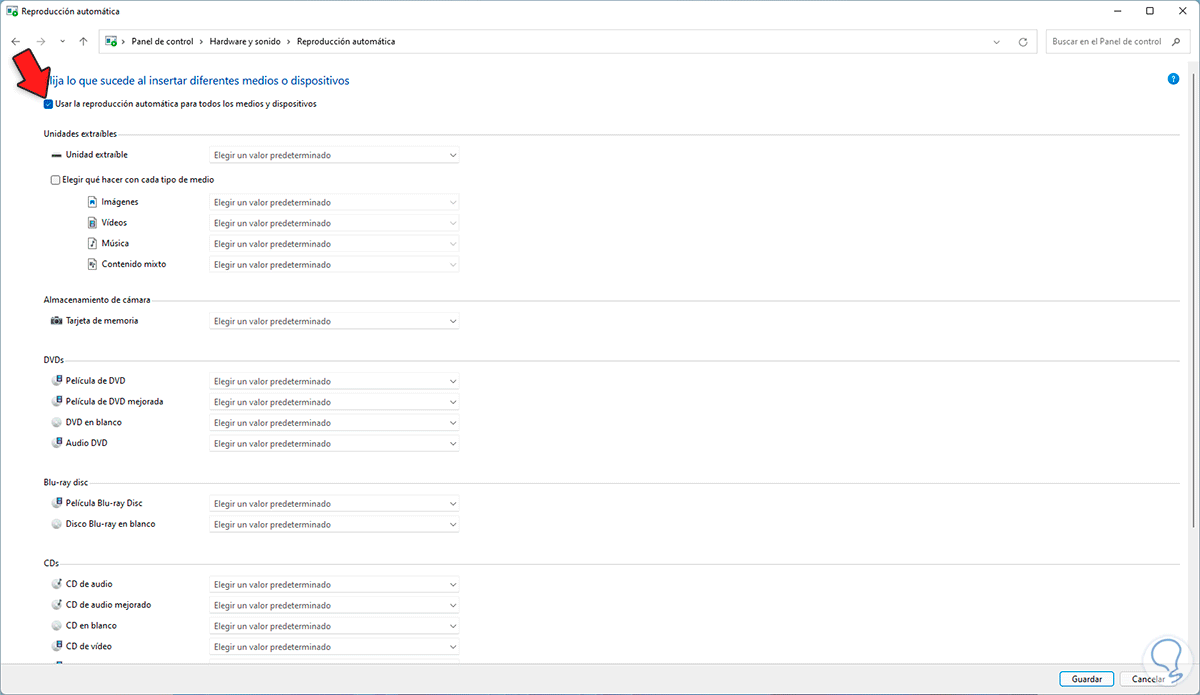Click the Contenido mixto icon
The height and width of the screenshot is (695, 1200).
click(92, 264)
